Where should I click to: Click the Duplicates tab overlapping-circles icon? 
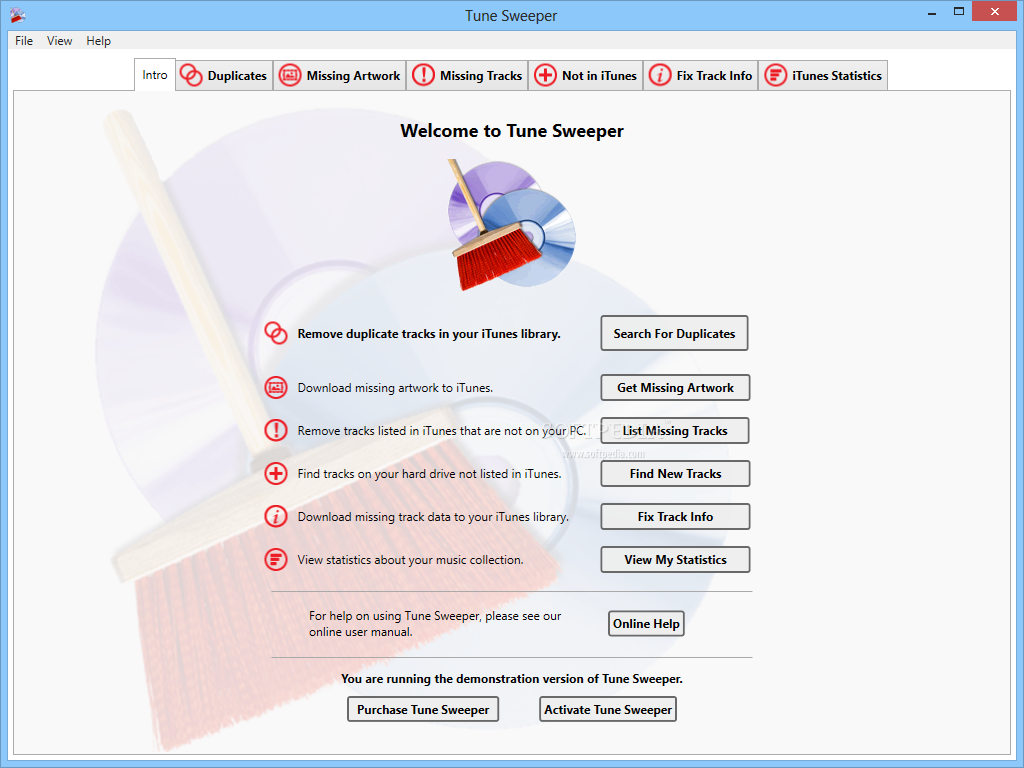[191, 75]
